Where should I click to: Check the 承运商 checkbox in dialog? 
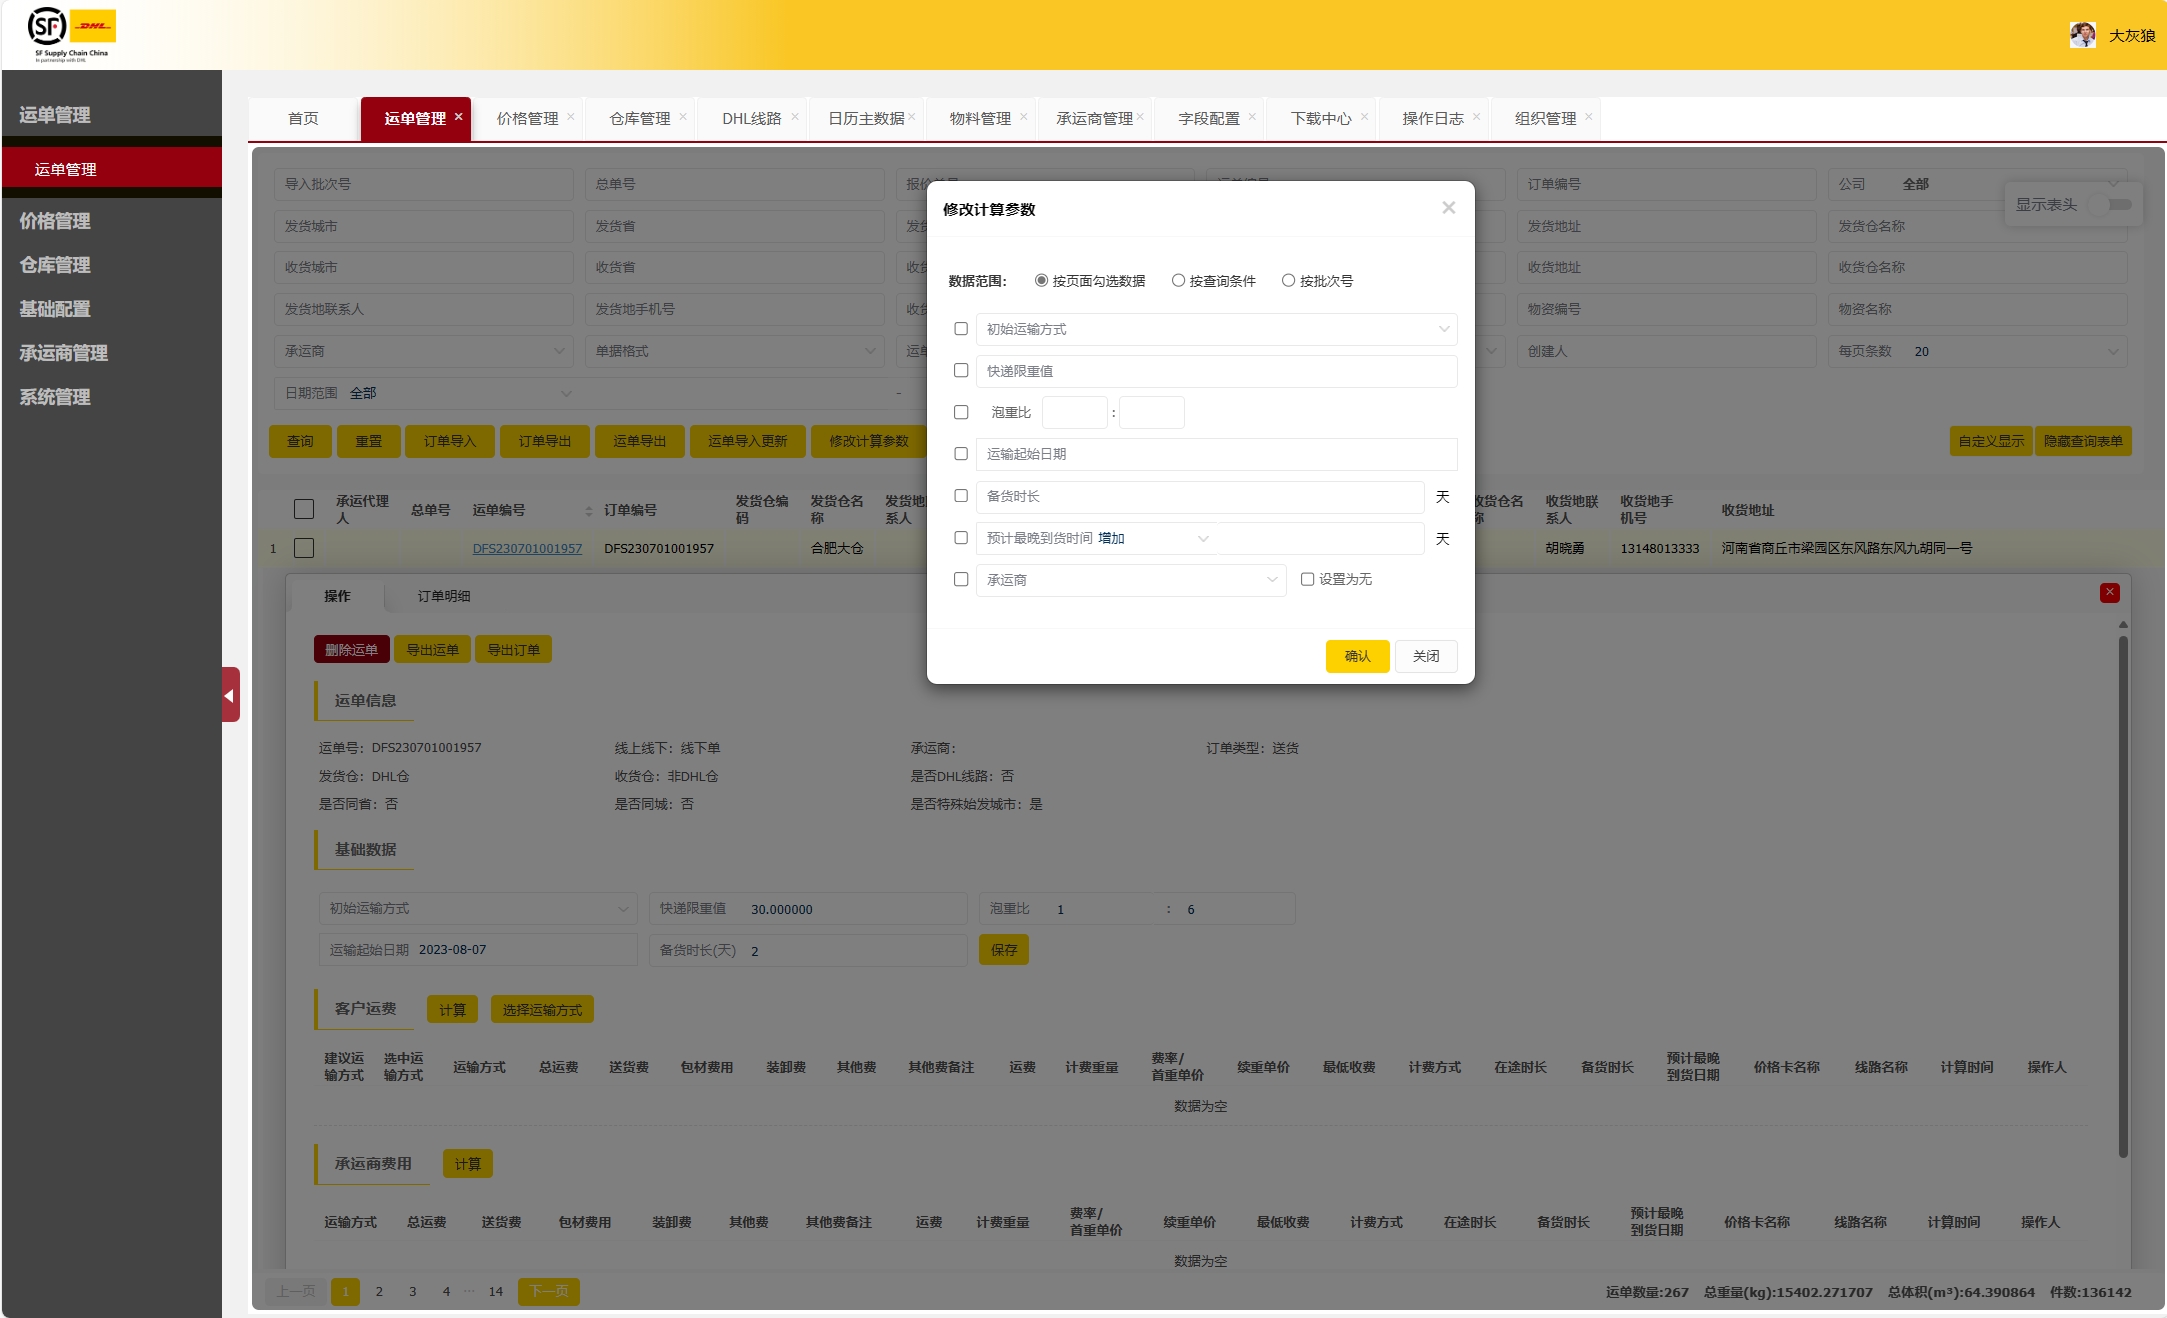(961, 579)
